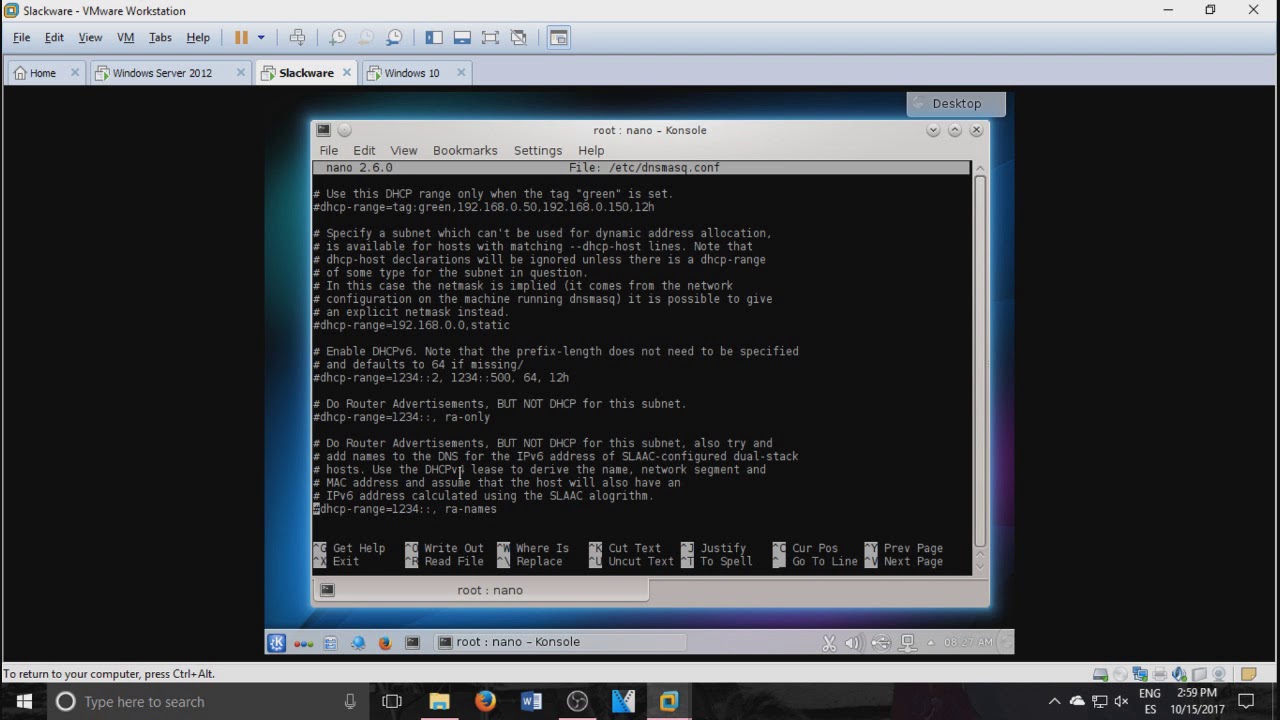Switch to the Windows 10 tab
This screenshot has height=720, width=1280.
coord(410,73)
